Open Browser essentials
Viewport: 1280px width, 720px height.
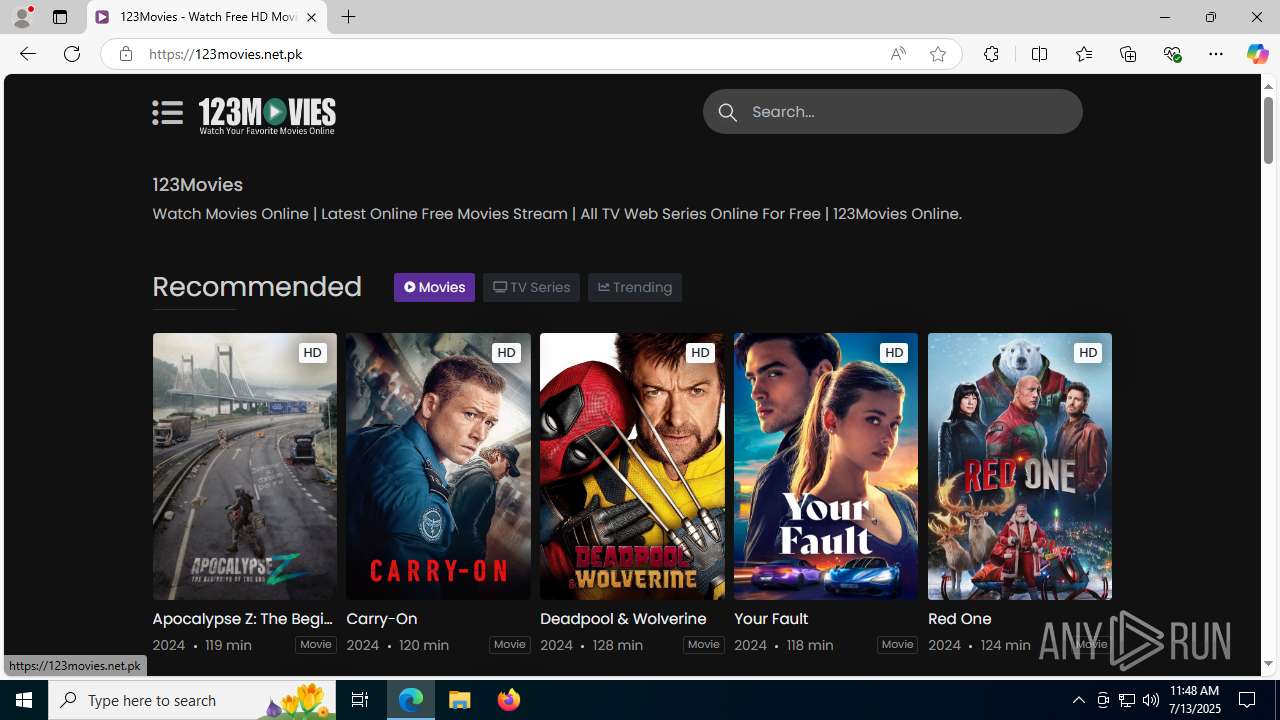click(x=1172, y=54)
